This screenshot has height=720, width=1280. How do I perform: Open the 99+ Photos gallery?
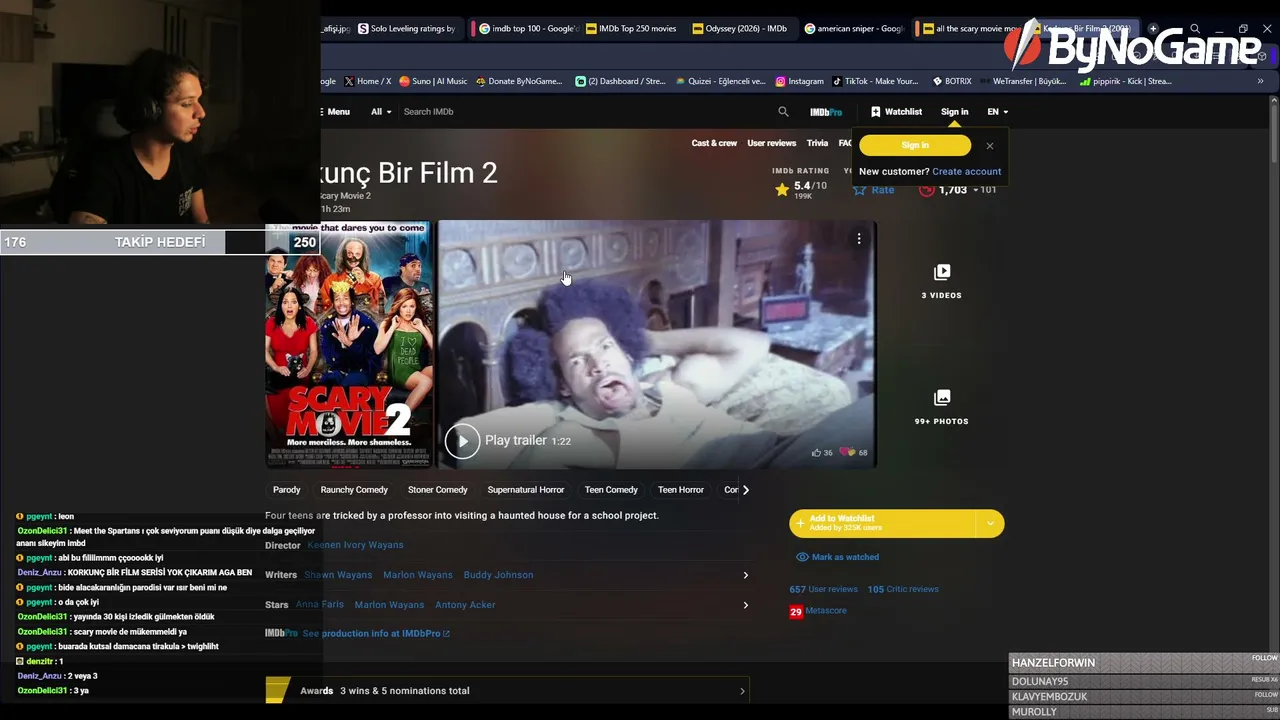point(942,408)
